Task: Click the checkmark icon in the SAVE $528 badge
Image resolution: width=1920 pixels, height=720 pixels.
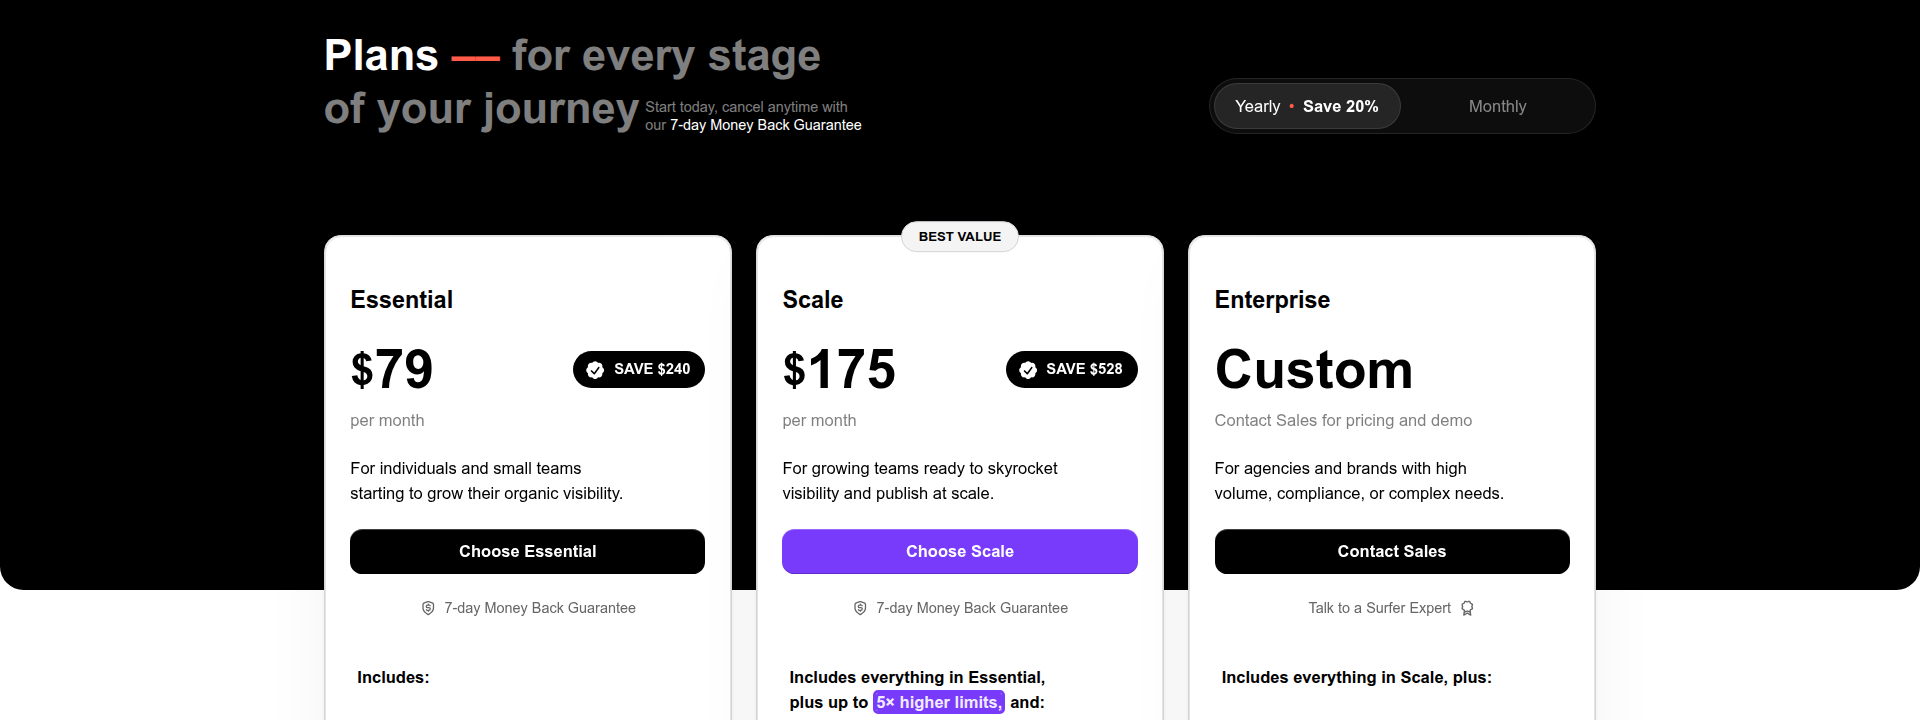Action: pyautogui.click(x=1028, y=369)
